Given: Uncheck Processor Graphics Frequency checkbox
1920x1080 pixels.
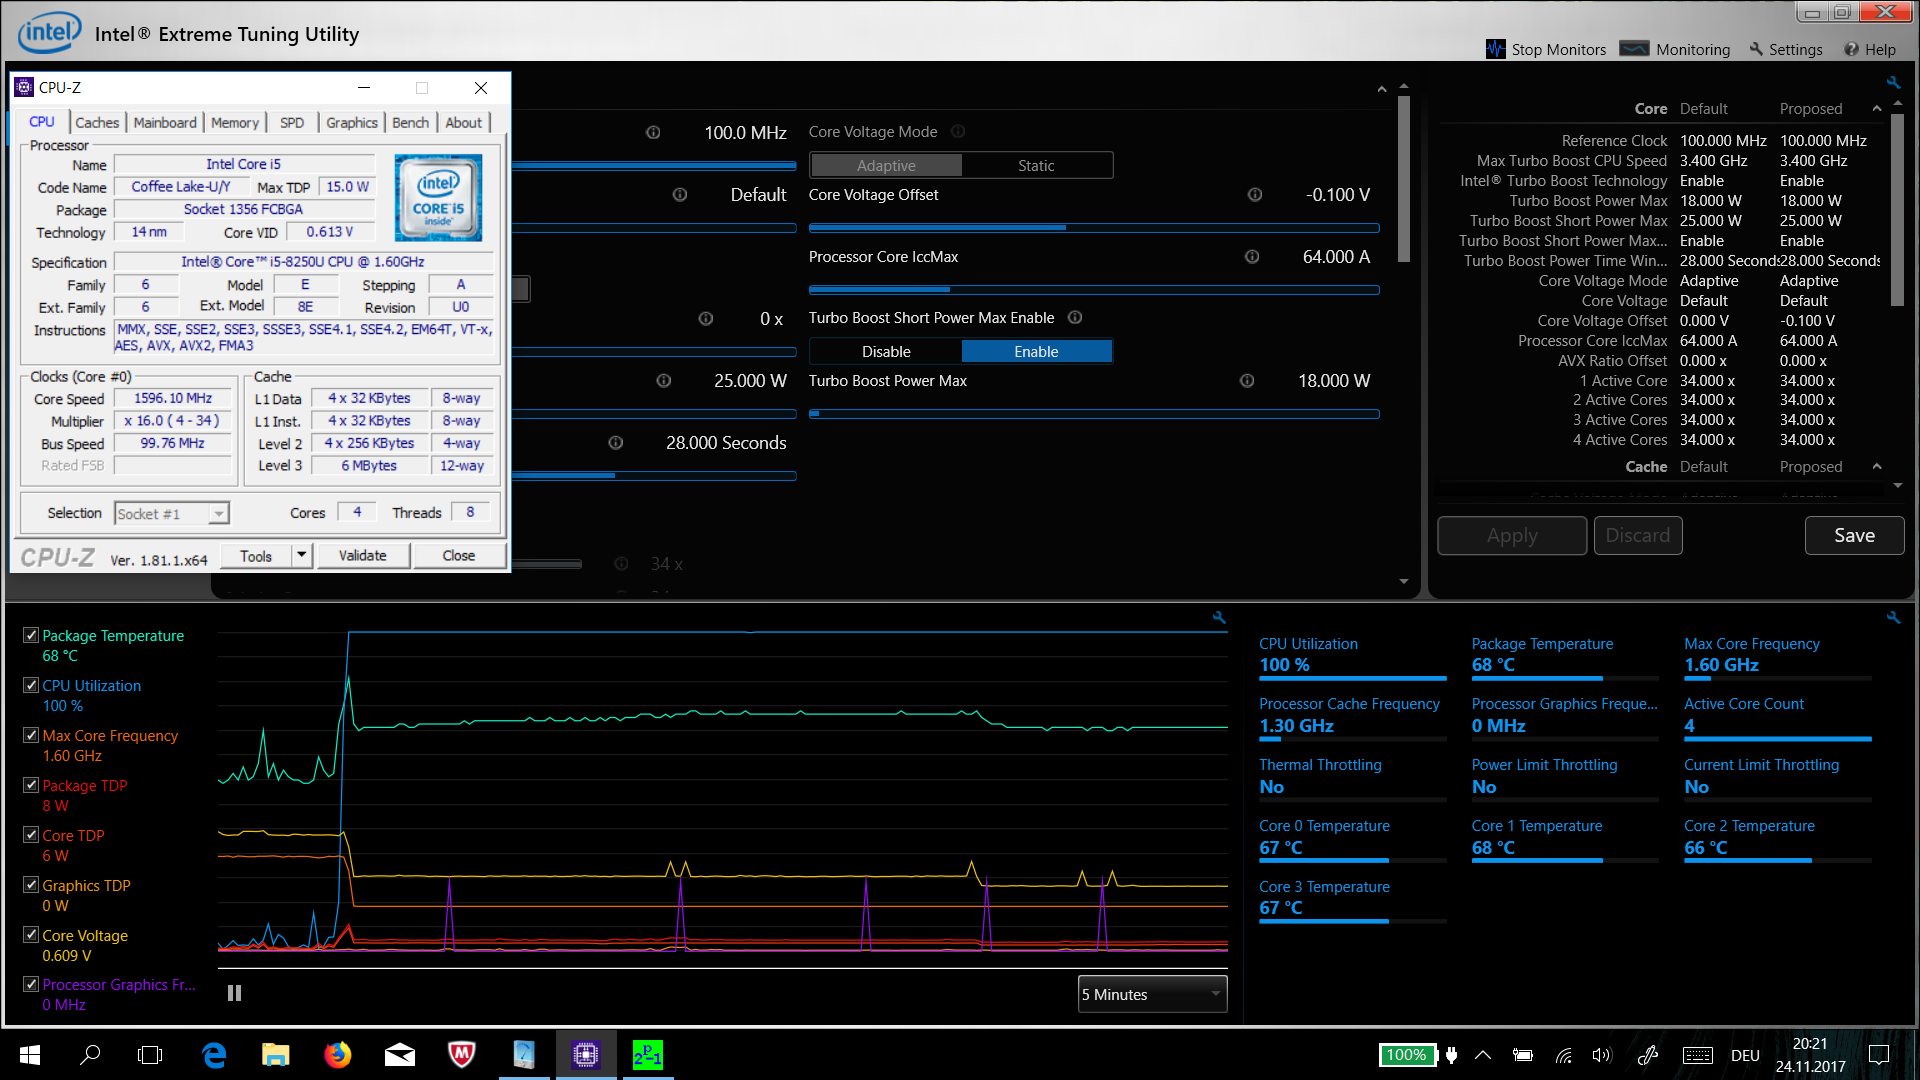Looking at the screenshot, I should point(31,984).
